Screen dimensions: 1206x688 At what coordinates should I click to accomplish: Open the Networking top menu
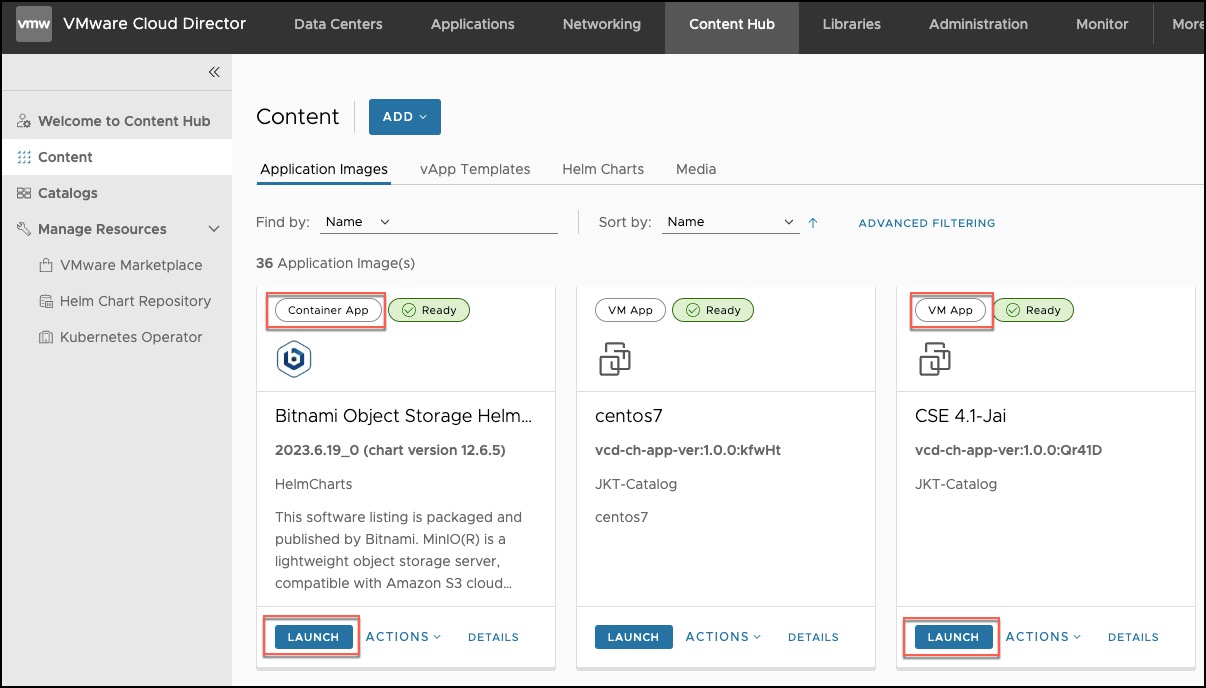[x=601, y=25]
